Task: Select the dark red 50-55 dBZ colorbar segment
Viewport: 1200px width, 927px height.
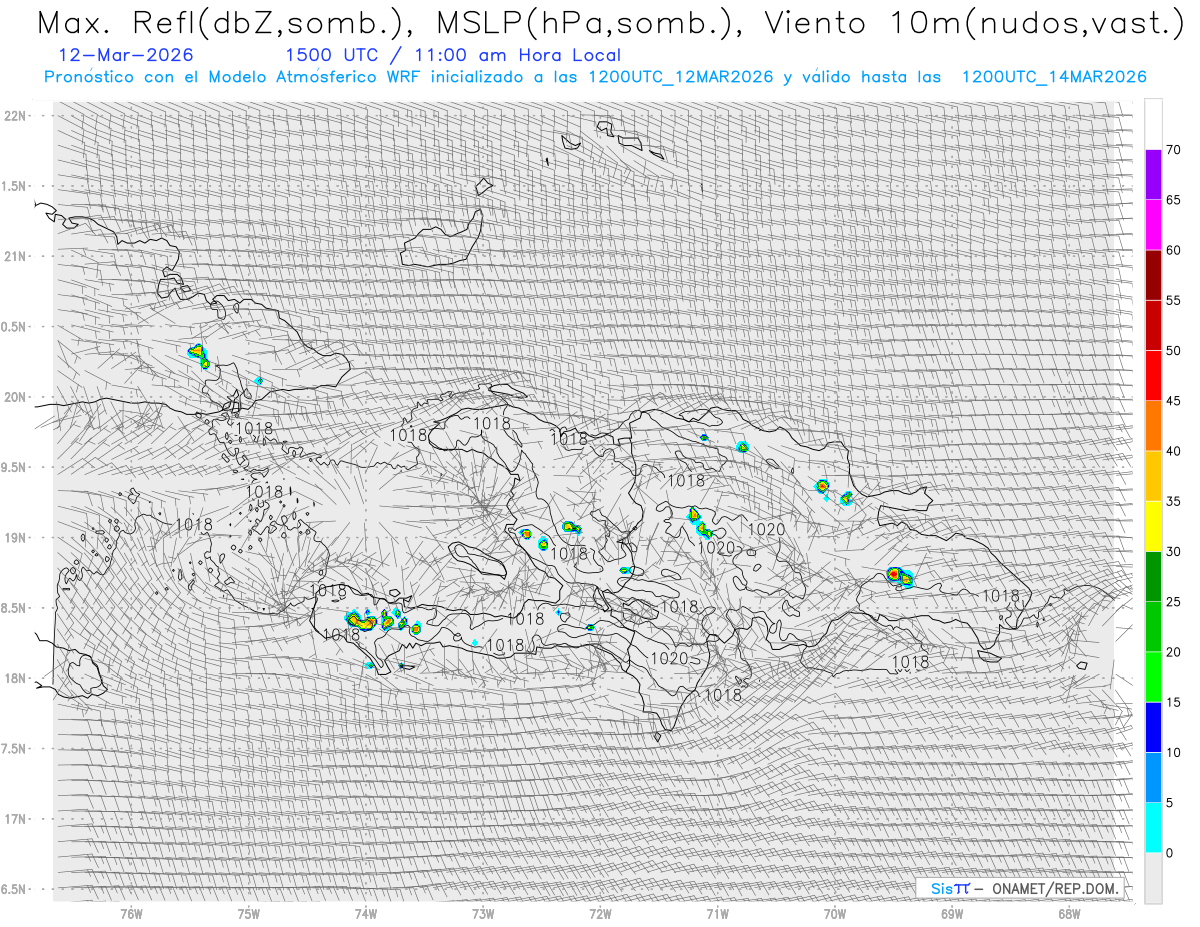Action: click(x=1153, y=325)
